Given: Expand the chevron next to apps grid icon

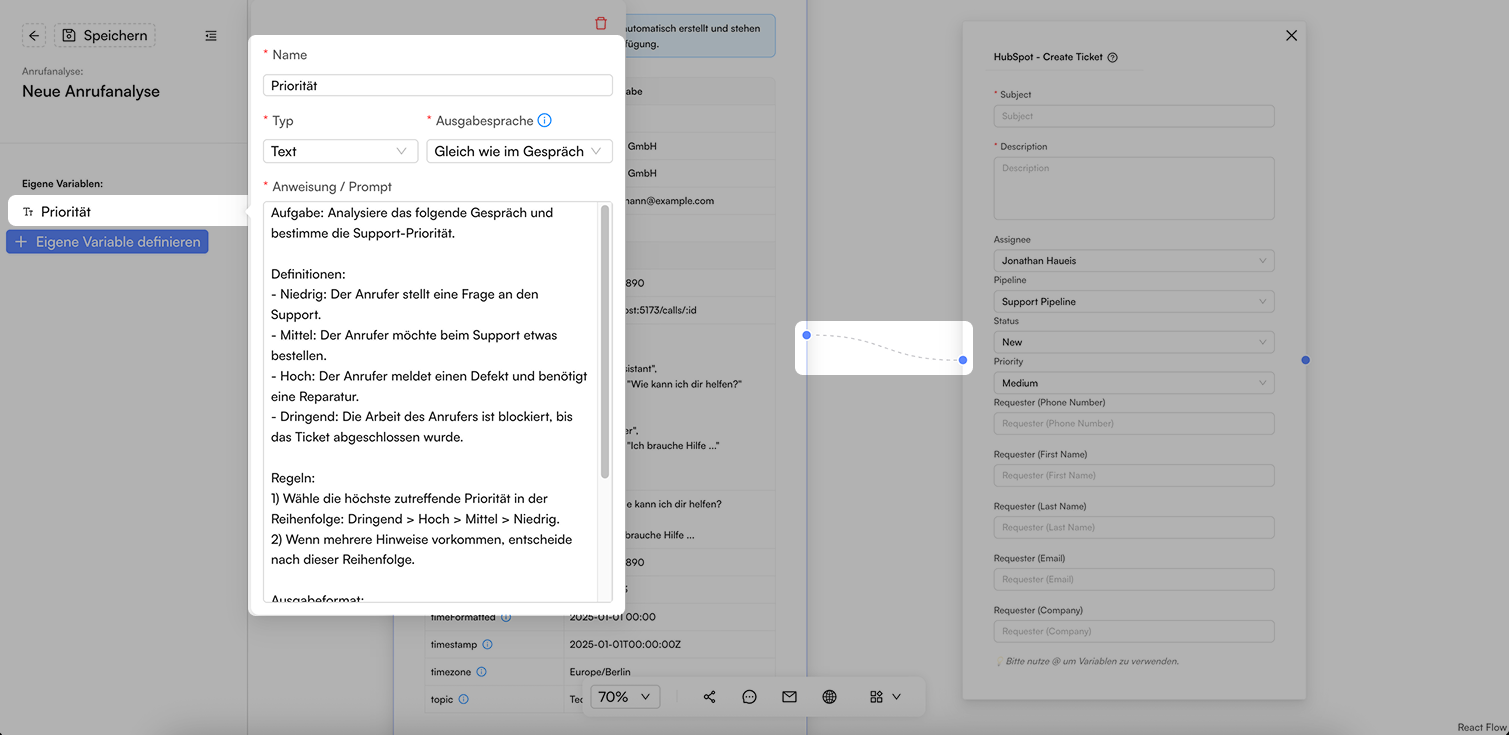Looking at the screenshot, I should click(896, 697).
